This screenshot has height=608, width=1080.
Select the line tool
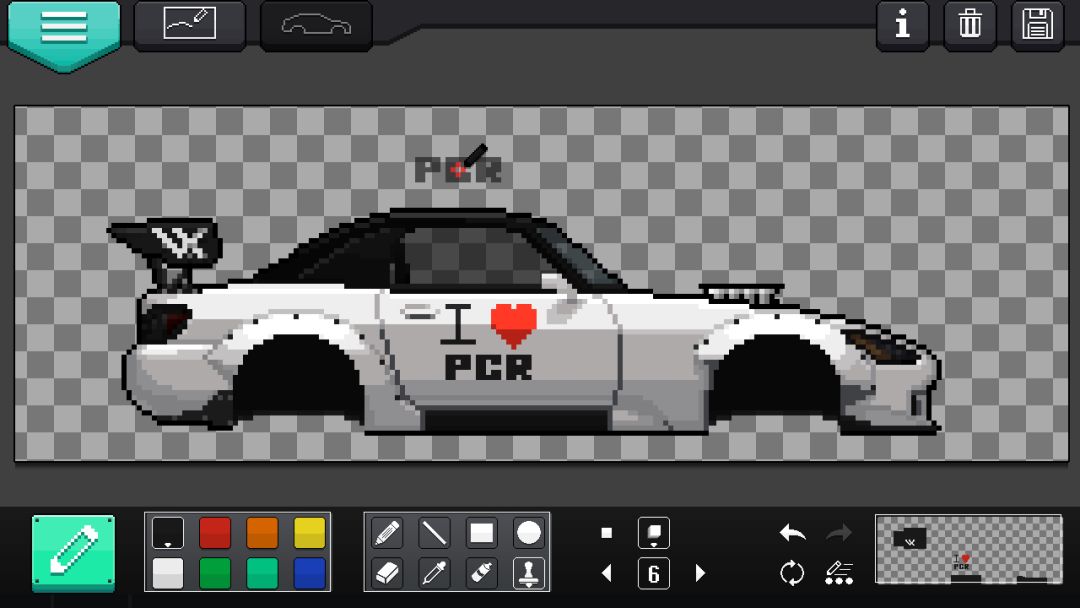click(x=435, y=533)
